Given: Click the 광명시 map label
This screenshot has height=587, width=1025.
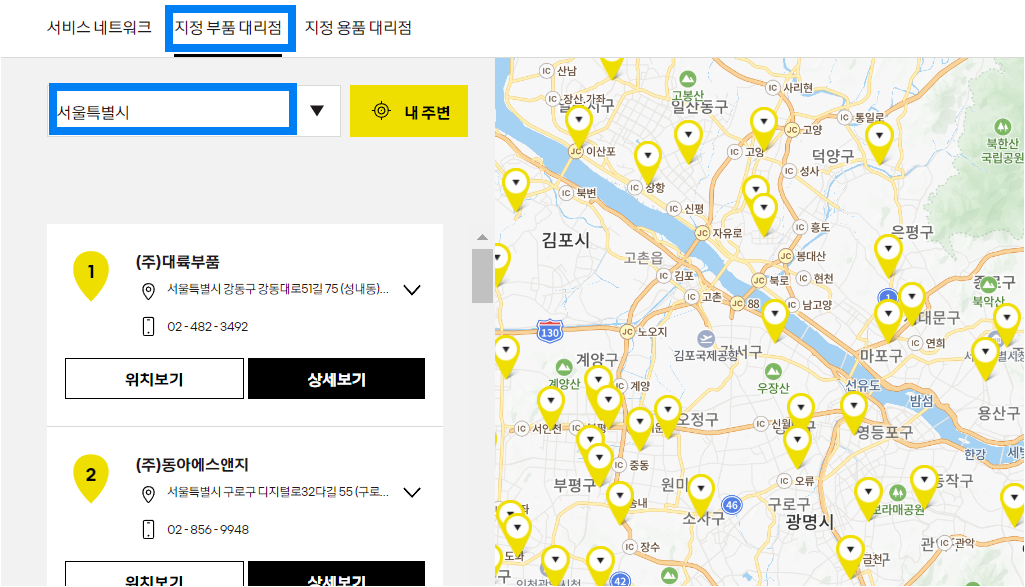Looking at the screenshot, I should [809, 521].
